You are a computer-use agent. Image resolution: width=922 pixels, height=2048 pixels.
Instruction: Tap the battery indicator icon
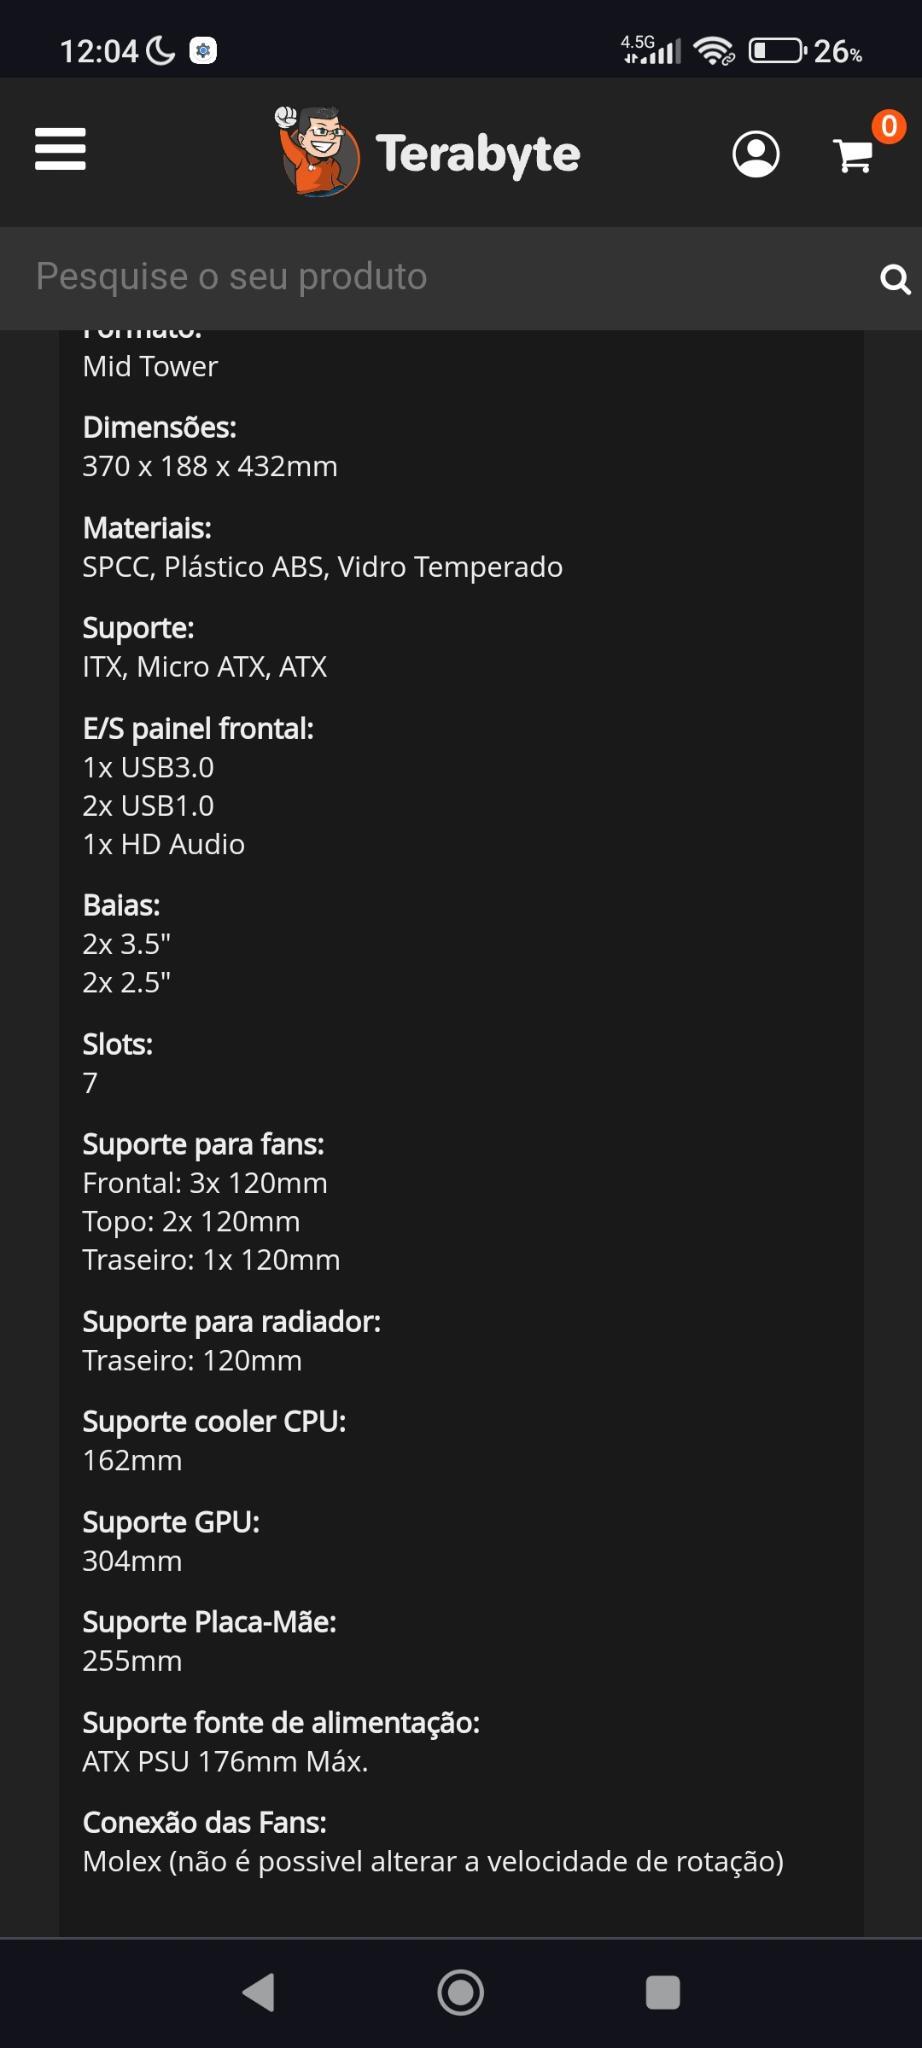point(778,50)
